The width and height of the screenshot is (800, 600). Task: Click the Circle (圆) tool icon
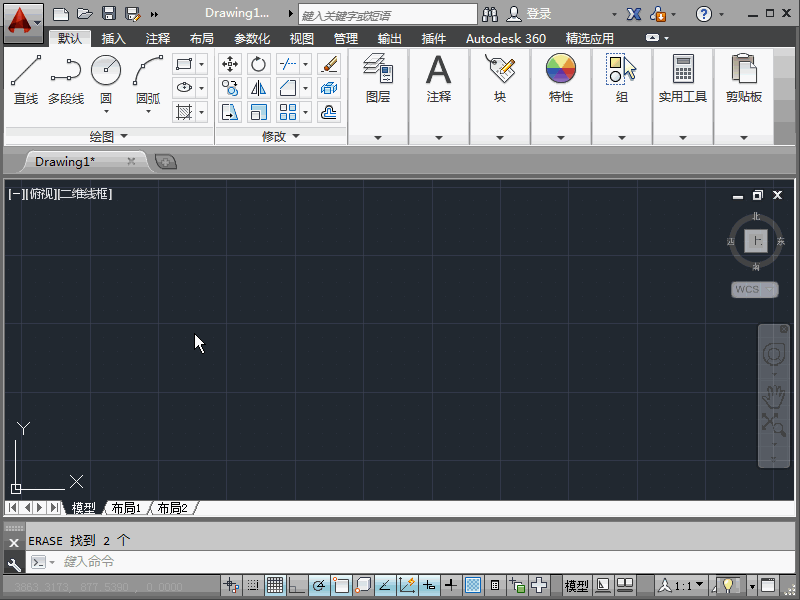106,72
